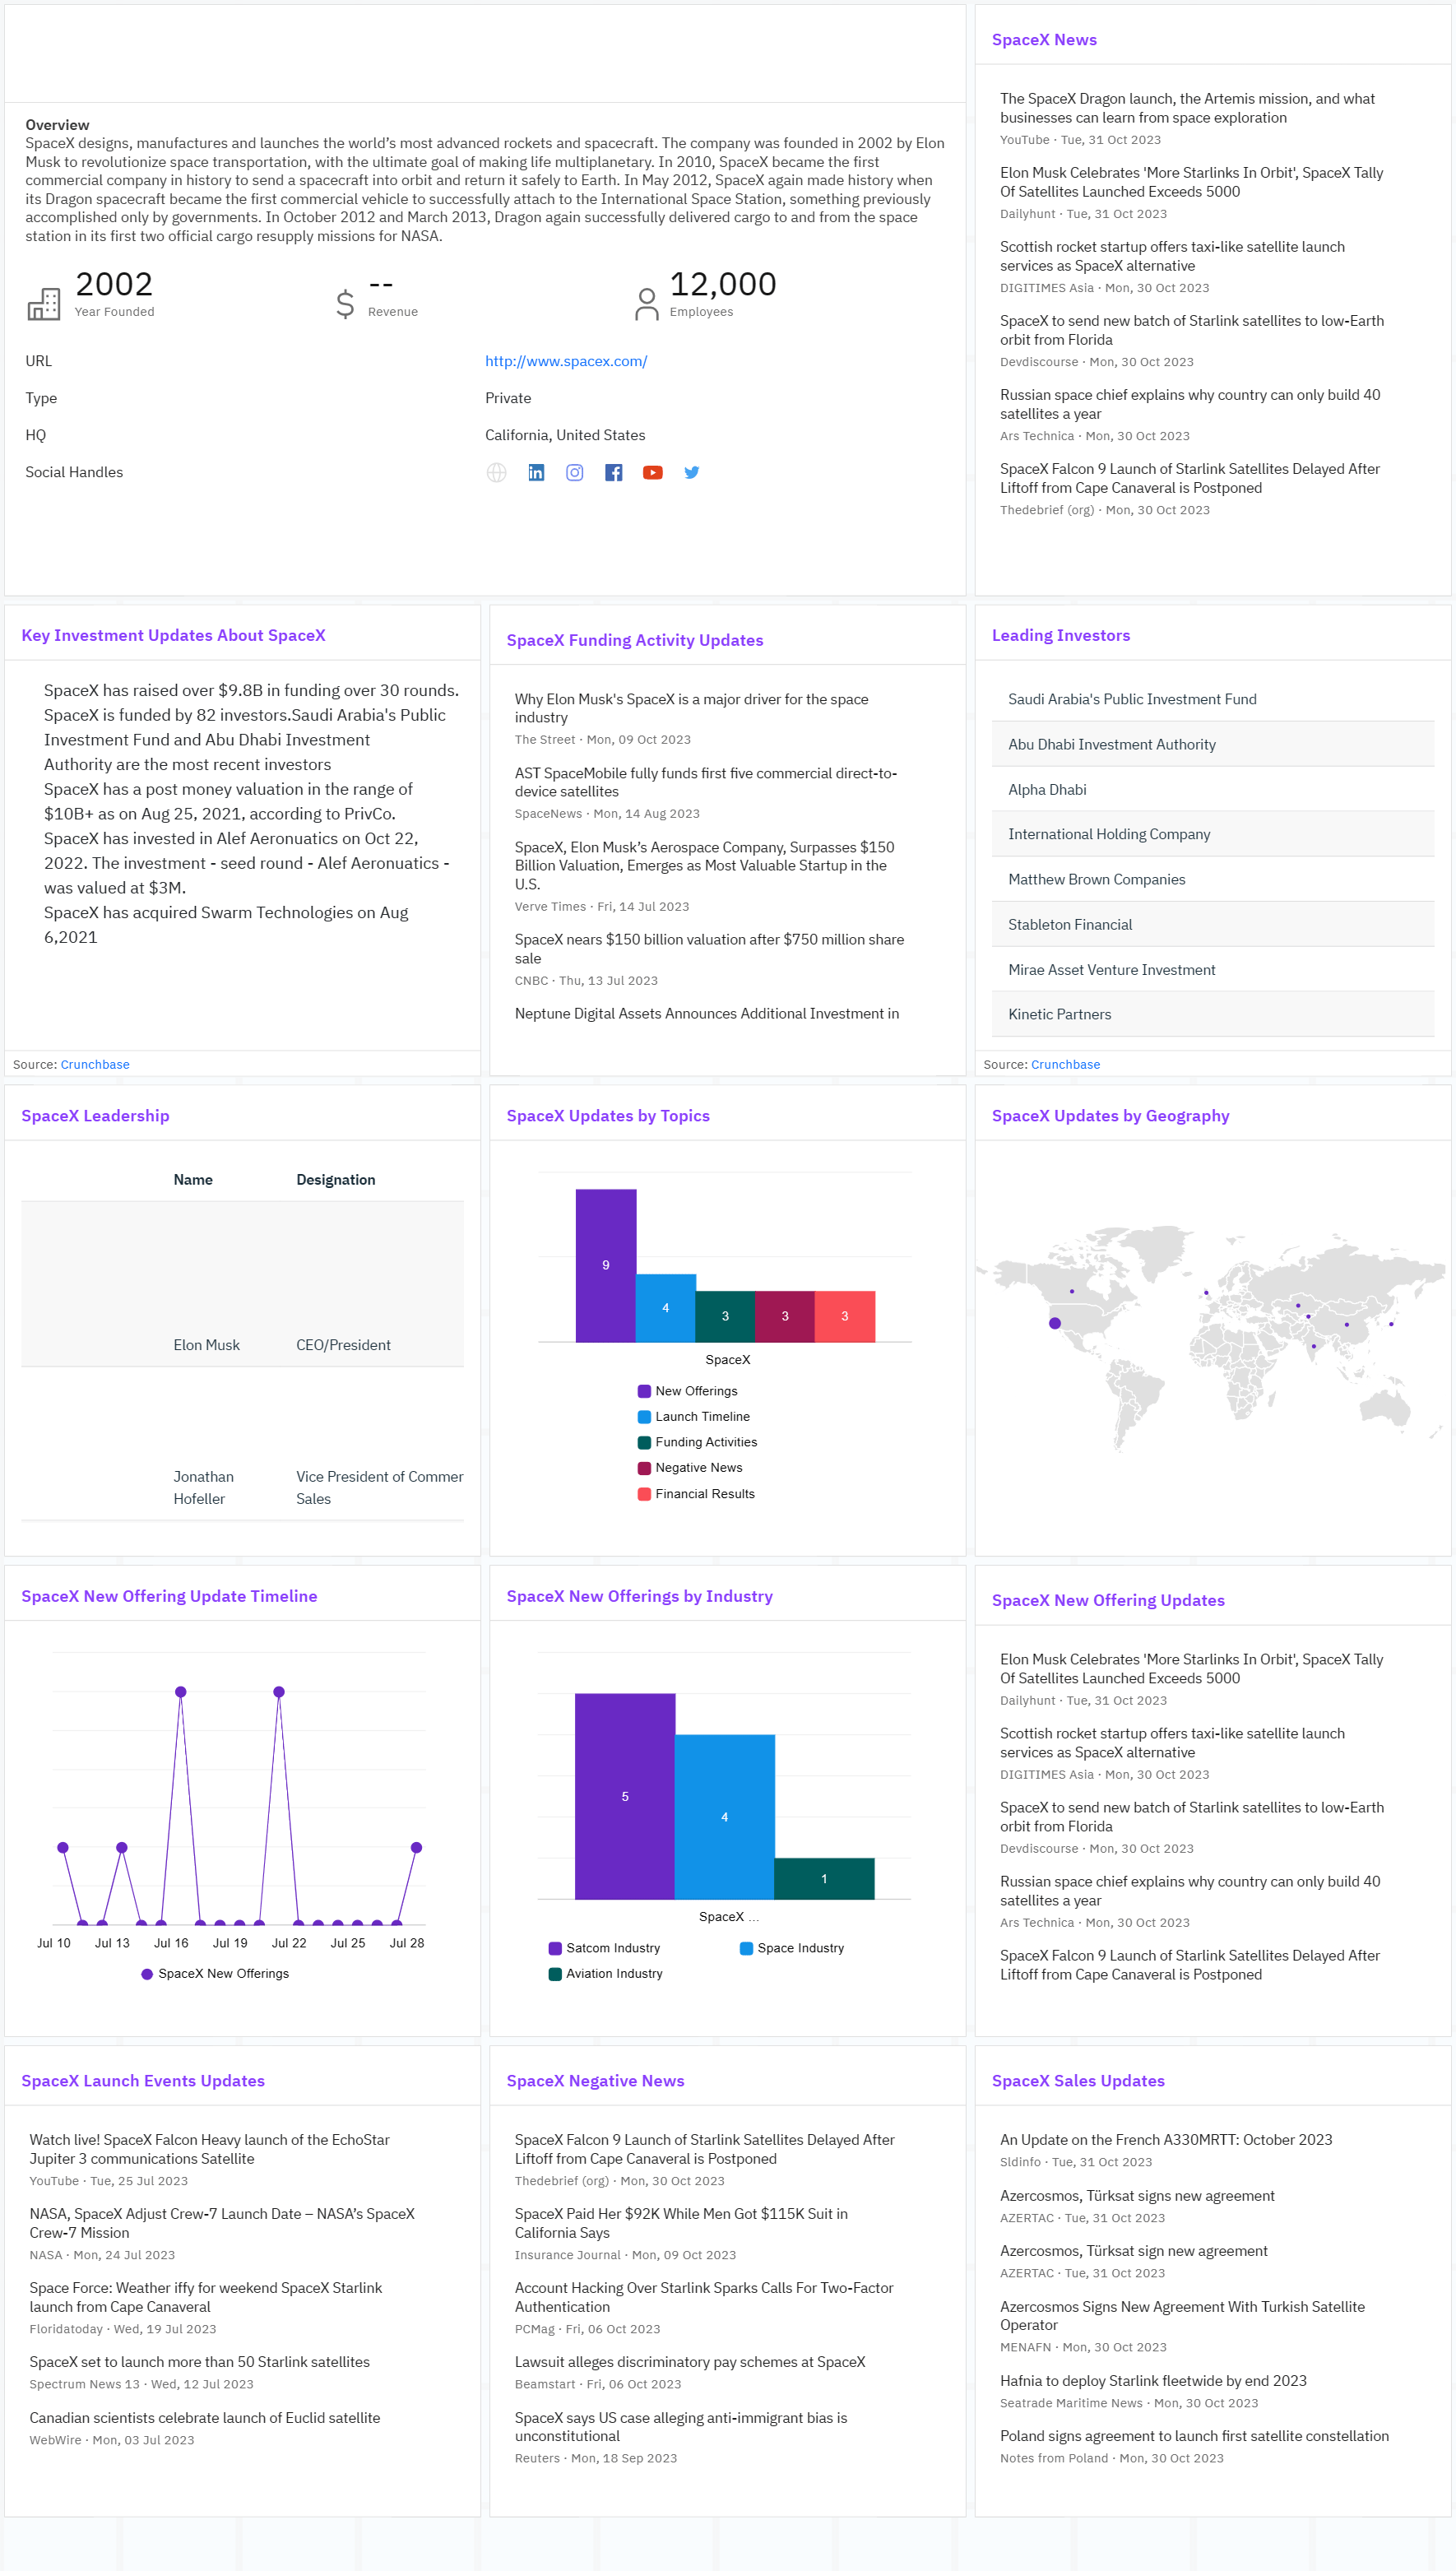
Task: Select Saudi Arabia's Public Investment Fund row
Action: 1212,699
